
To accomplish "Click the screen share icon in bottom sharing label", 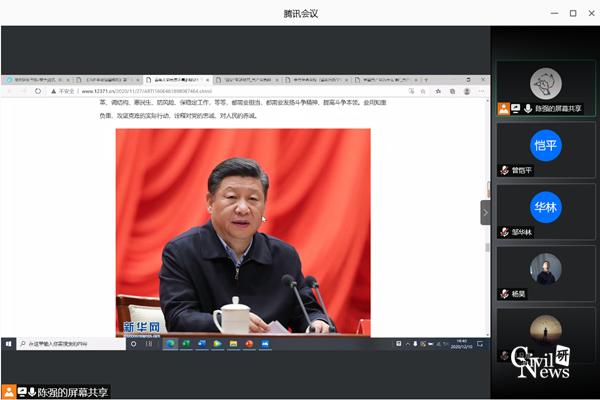I will [21, 390].
